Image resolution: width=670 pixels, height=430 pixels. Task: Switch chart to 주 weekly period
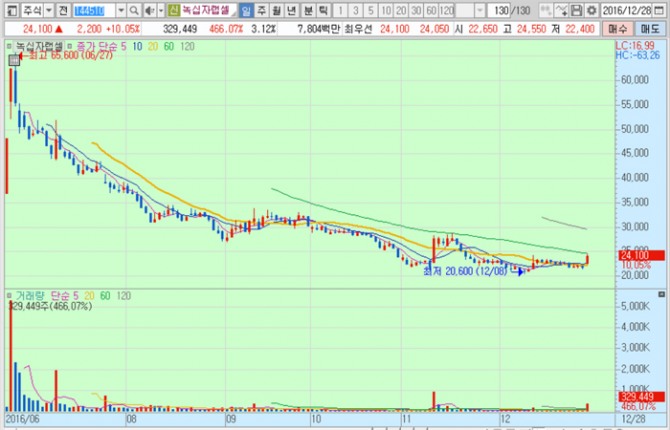[262, 10]
